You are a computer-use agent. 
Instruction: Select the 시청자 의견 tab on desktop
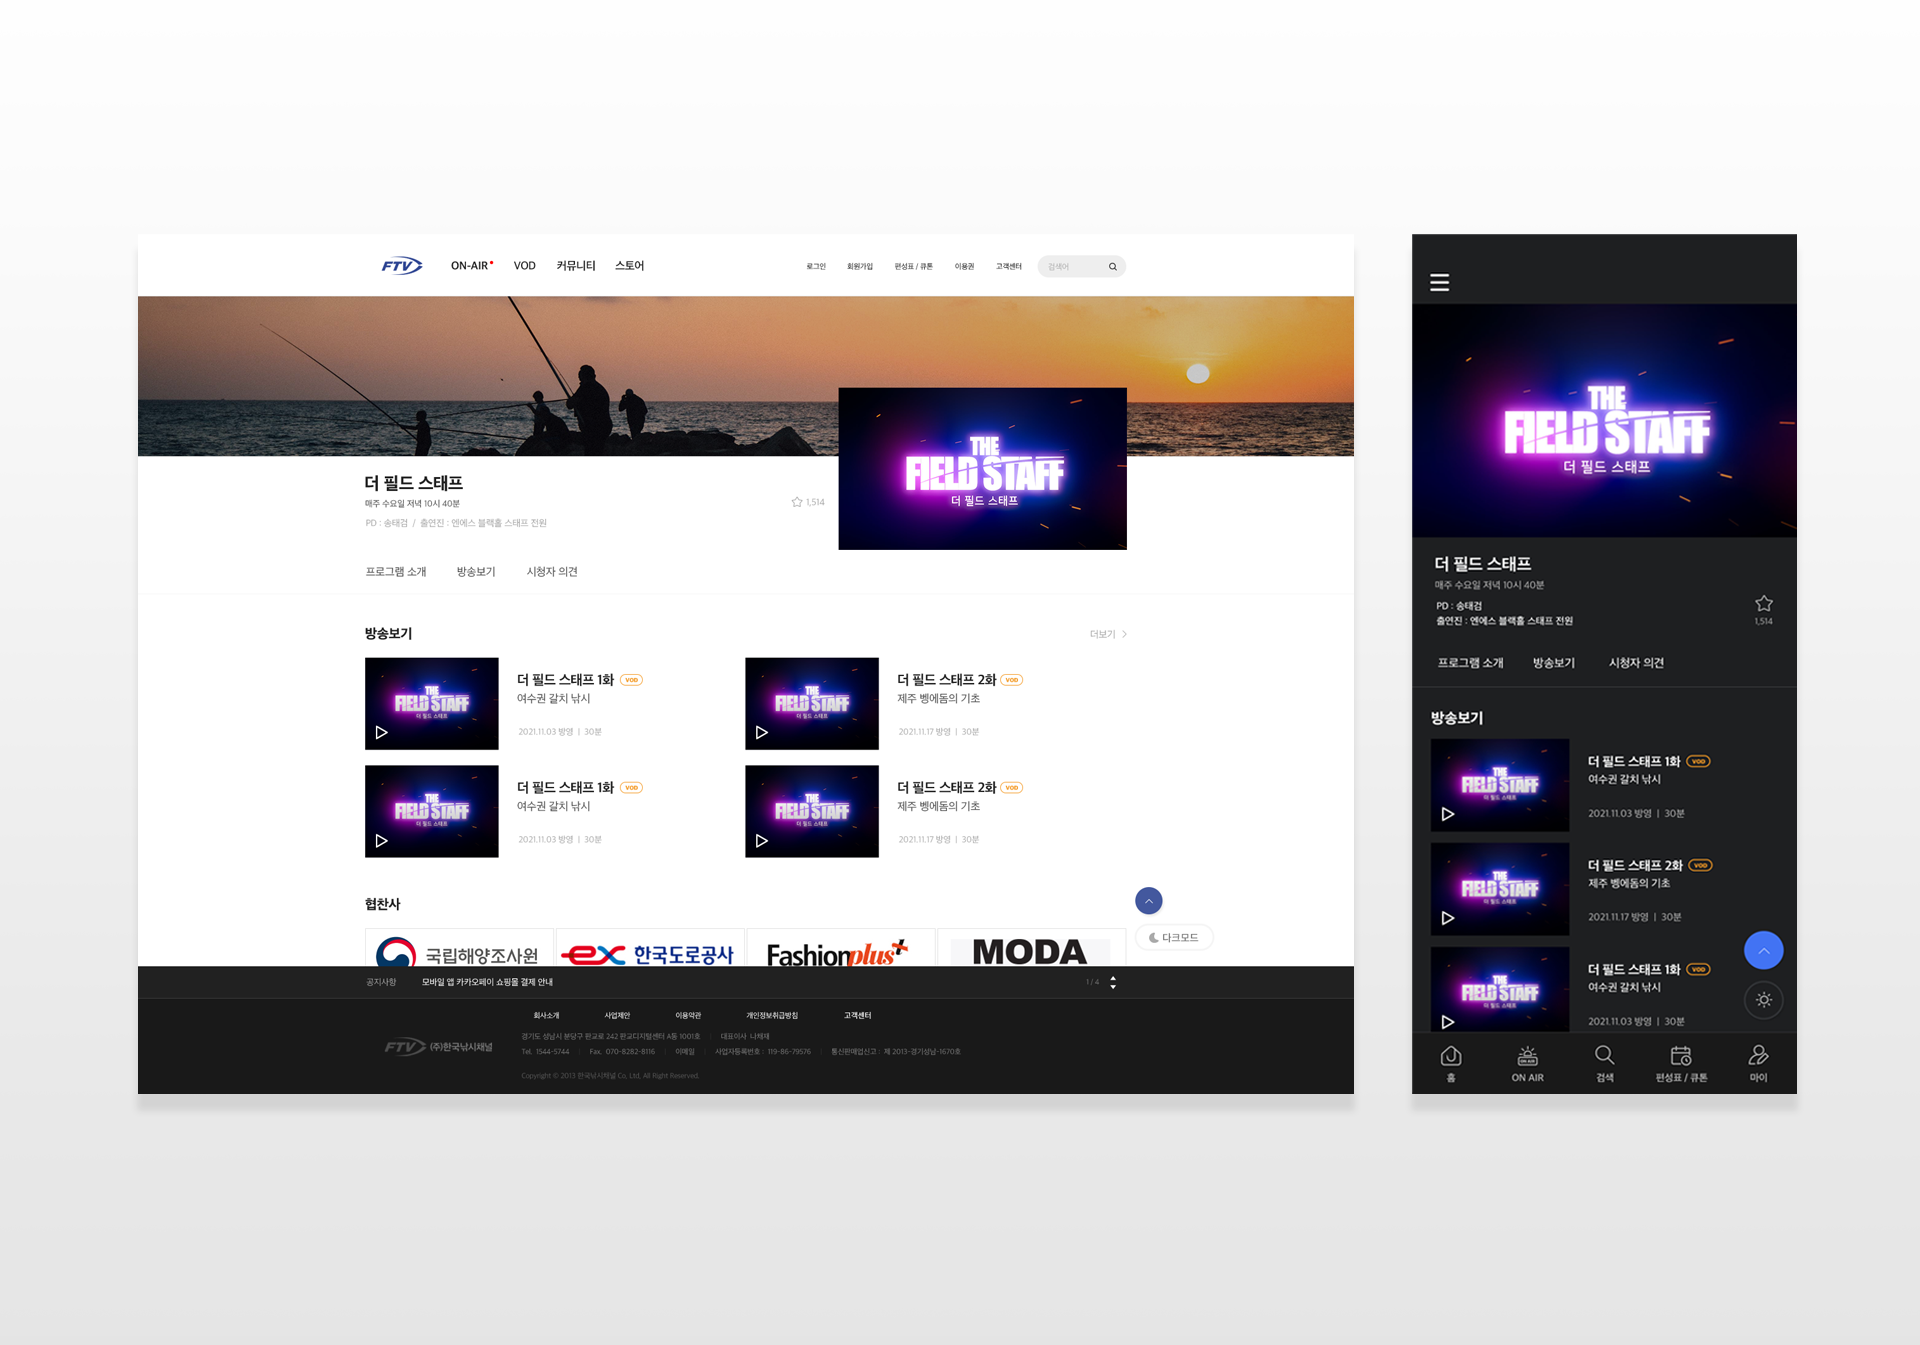point(552,572)
